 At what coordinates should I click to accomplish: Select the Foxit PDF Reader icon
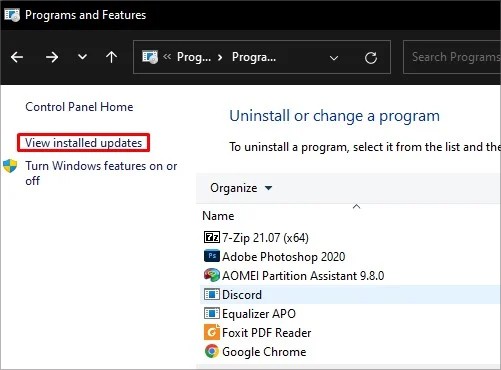point(212,332)
